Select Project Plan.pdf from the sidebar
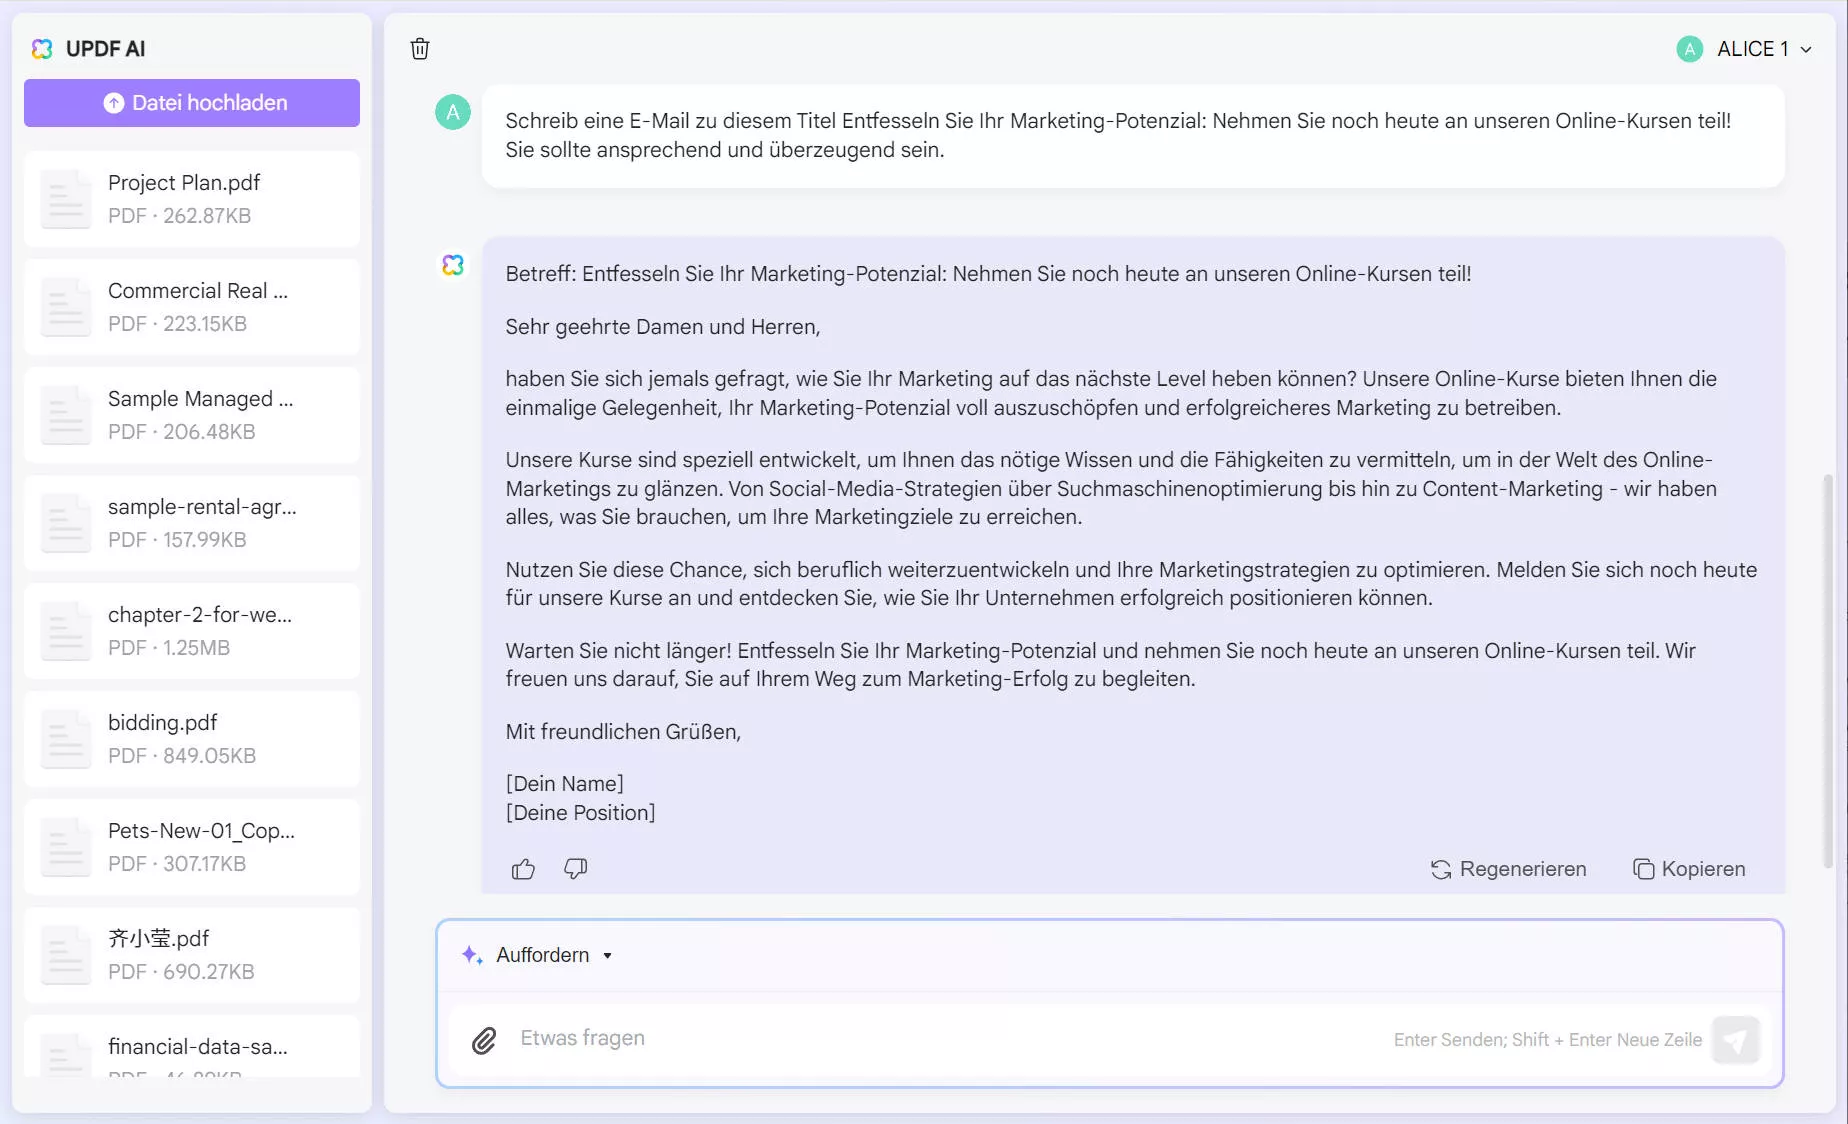The image size is (1848, 1124). (191, 198)
